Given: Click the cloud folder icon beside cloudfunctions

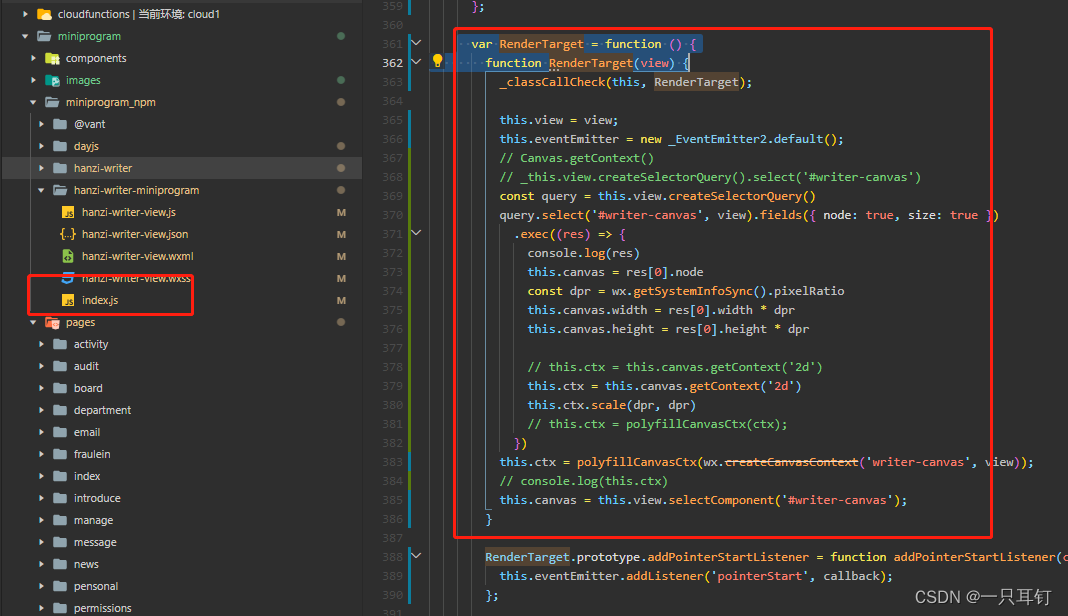Looking at the screenshot, I should 44,14.
